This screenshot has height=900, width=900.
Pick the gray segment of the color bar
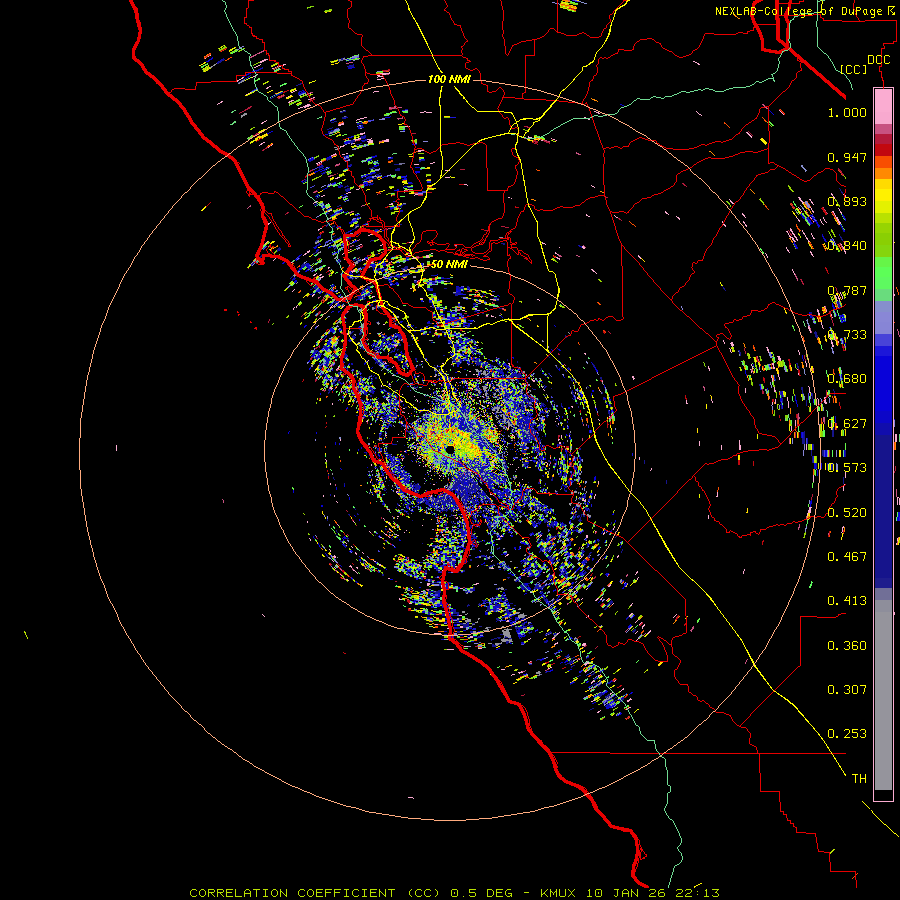tap(883, 695)
